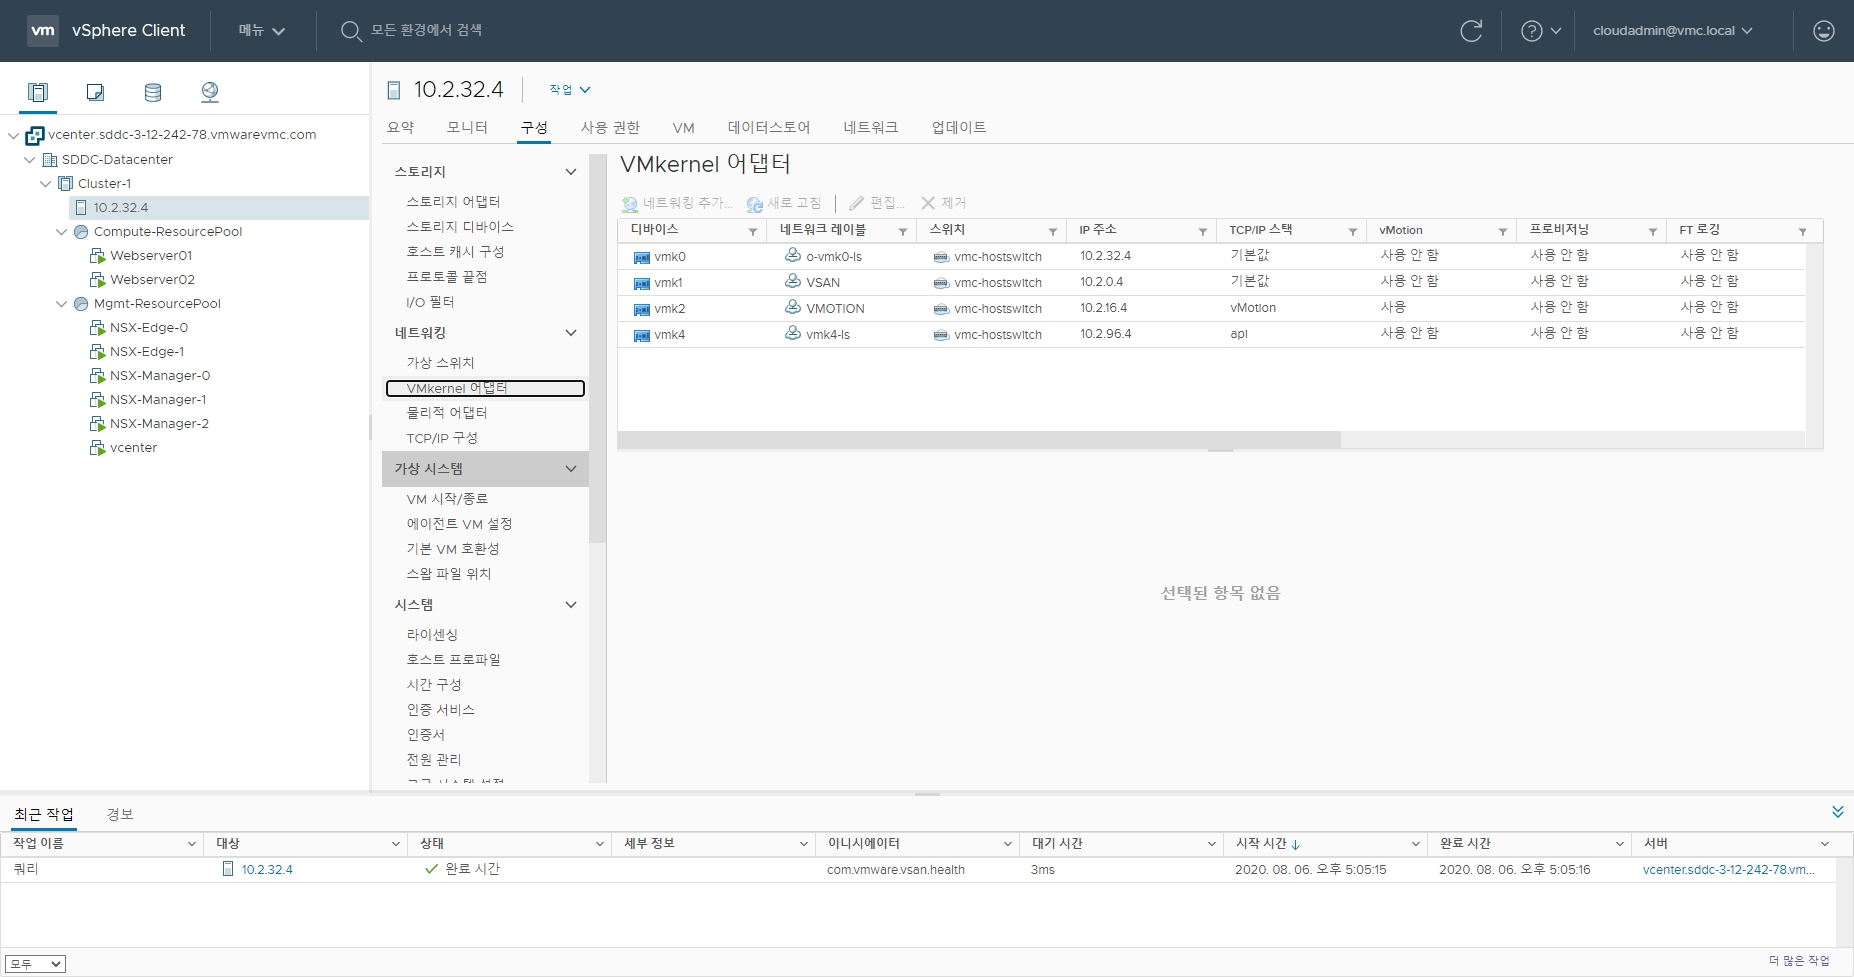Image resolution: width=1854 pixels, height=977 pixels.
Task: Select the vmk4 row IP 10.2.96.4
Action: [x=1105, y=334]
